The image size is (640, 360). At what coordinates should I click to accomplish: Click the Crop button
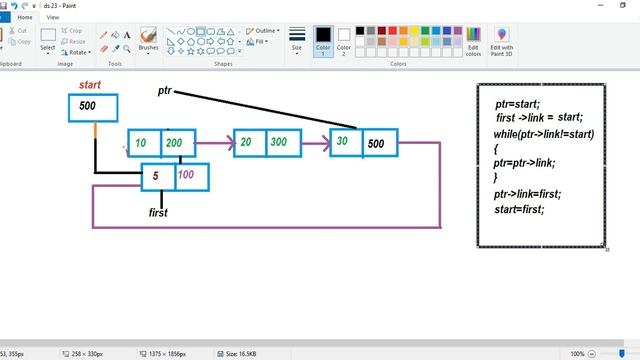coord(72,31)
